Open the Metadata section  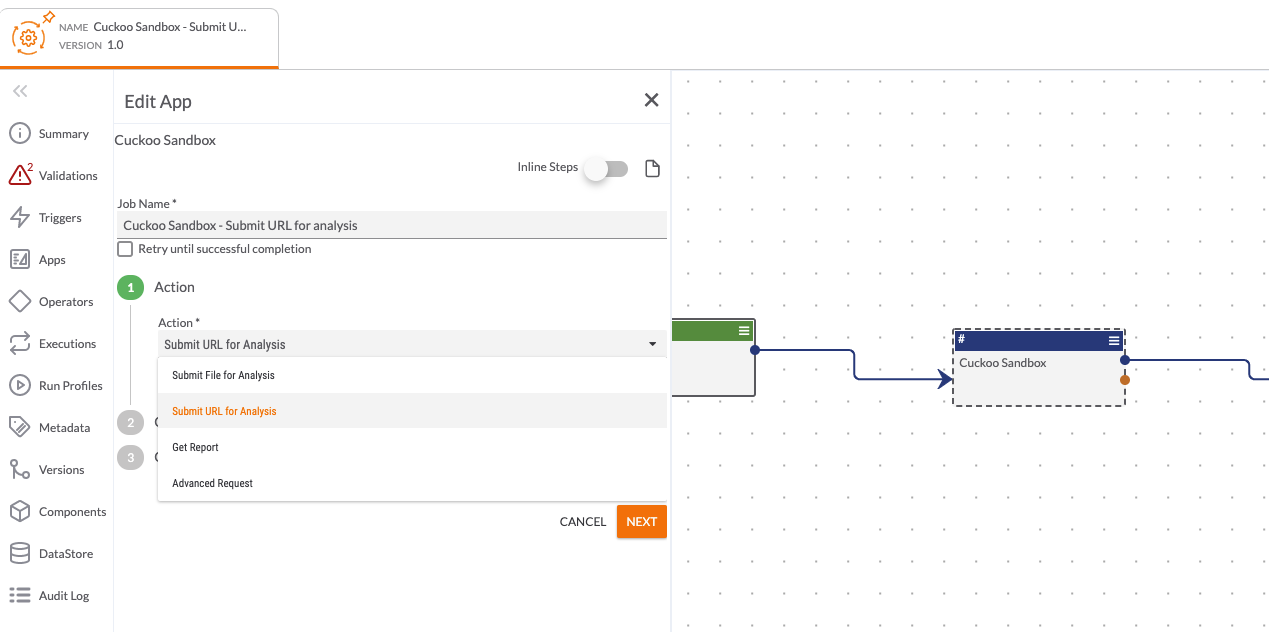[65, 428]
